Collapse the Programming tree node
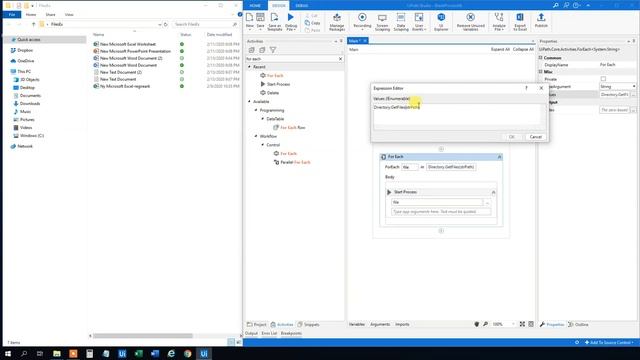 [x=256, y=110]
